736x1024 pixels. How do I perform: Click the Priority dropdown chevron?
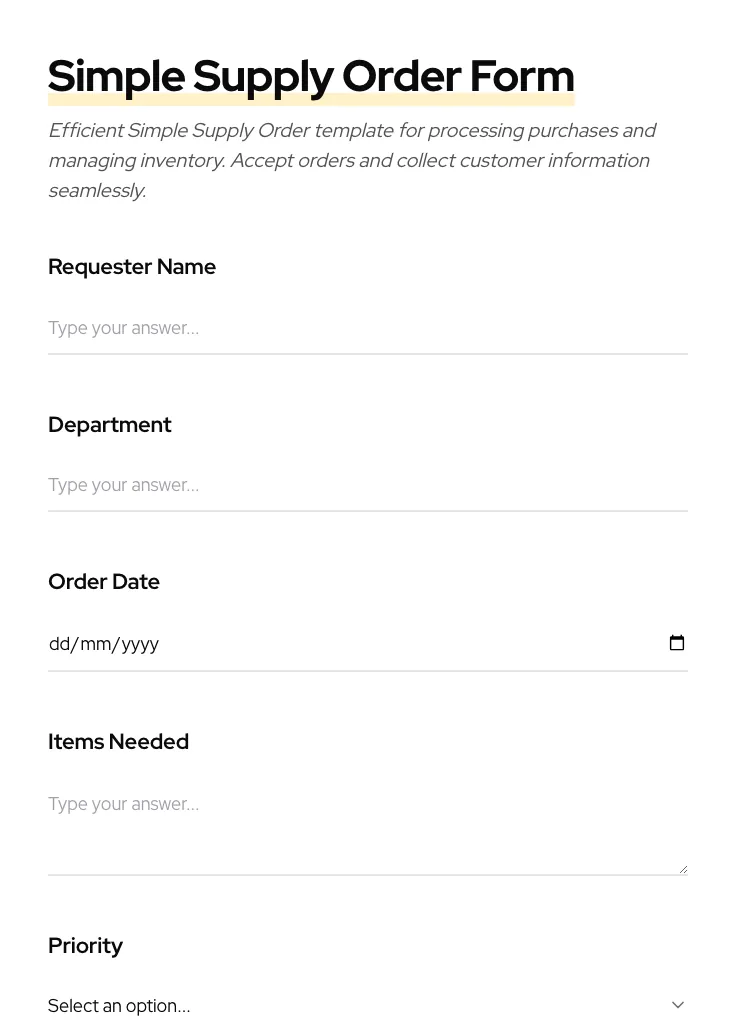click(x=678, y=1004)
